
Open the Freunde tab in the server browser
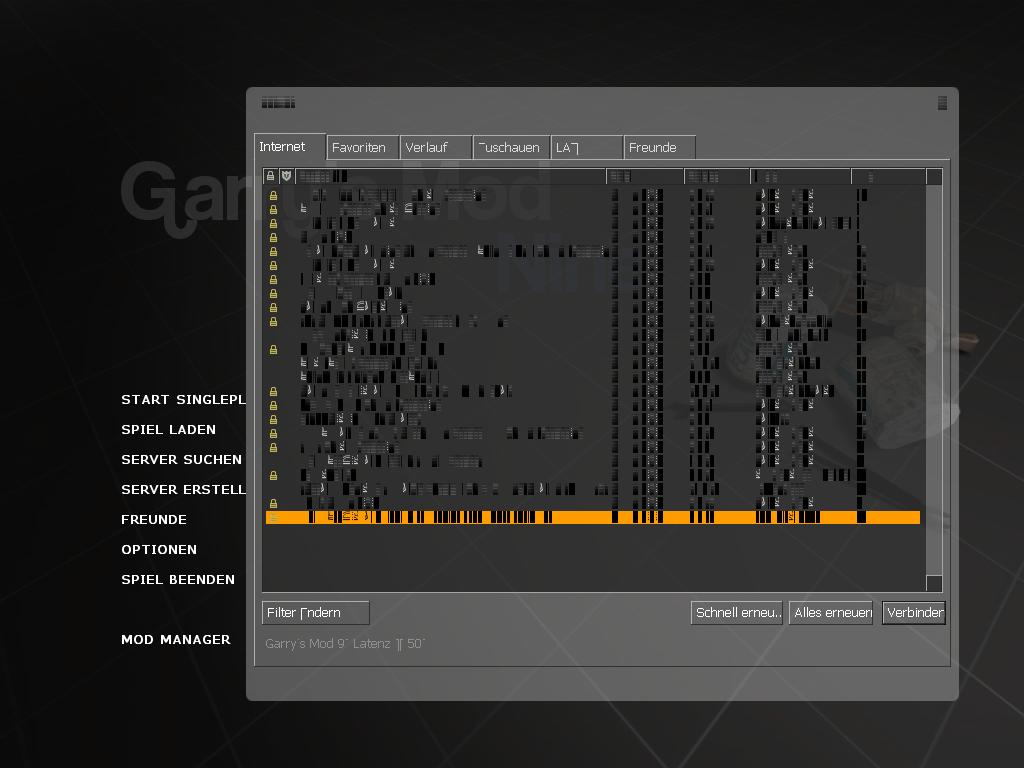point(660,148)
